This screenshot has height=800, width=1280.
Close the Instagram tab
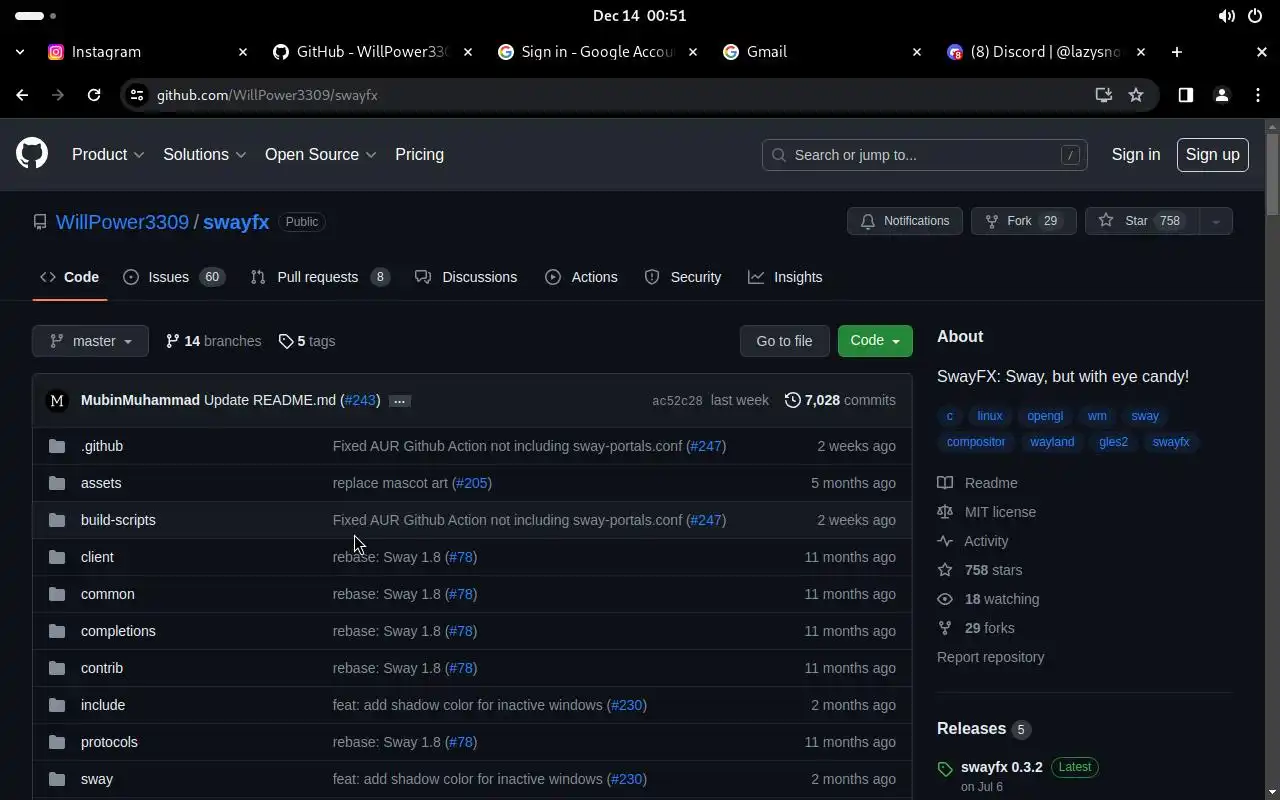click(242, 52)
